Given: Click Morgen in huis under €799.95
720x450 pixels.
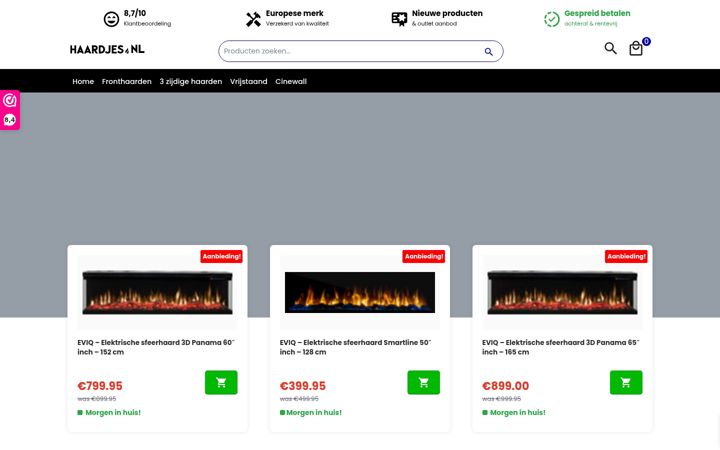Looking at the screenshot, I should (x=113, y=412).
